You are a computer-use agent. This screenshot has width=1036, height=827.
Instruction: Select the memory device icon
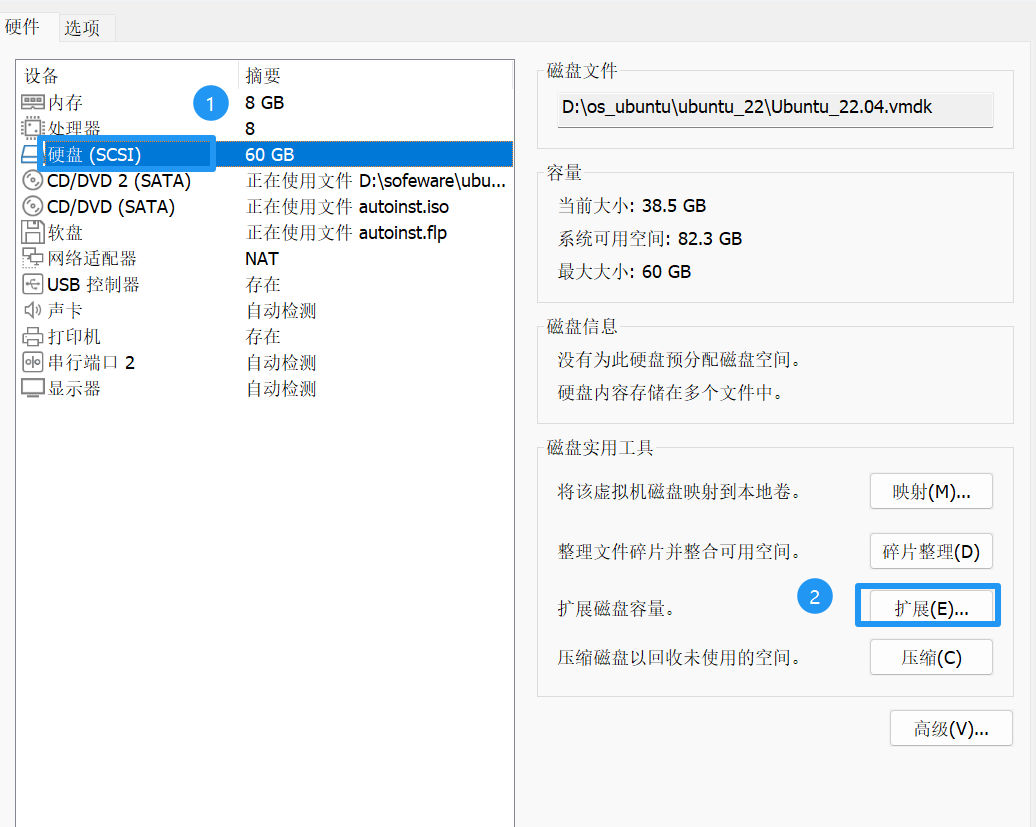(32, 102)
